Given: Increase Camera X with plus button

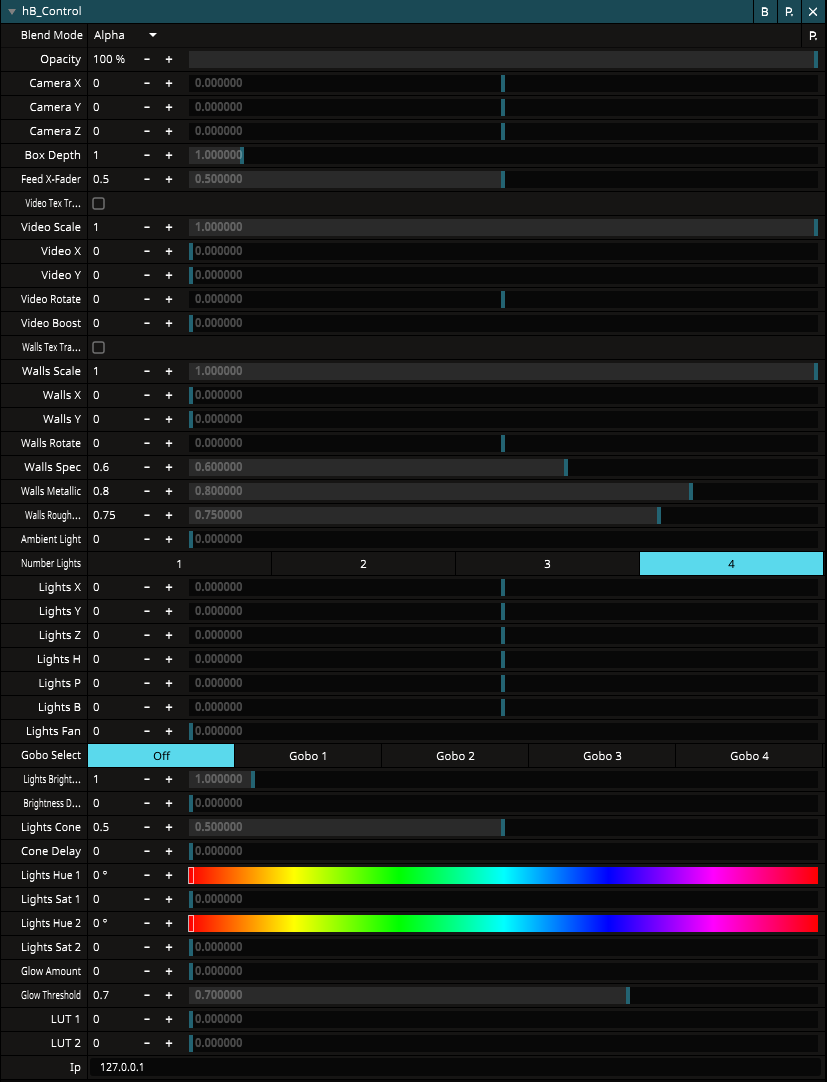Looking at the screenshot, I should click(x=168, y=83).
